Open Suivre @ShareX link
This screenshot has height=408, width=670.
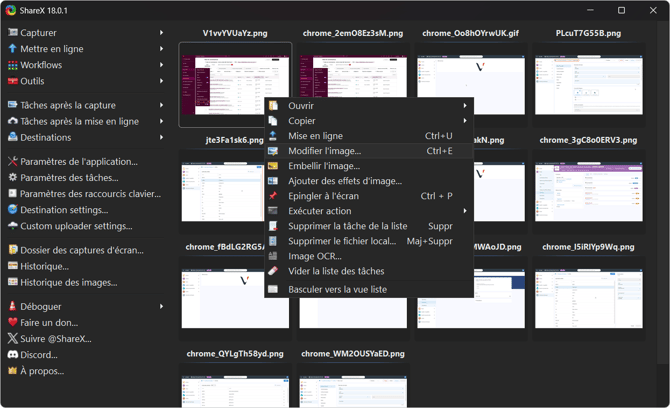click(x=56, y=338)
